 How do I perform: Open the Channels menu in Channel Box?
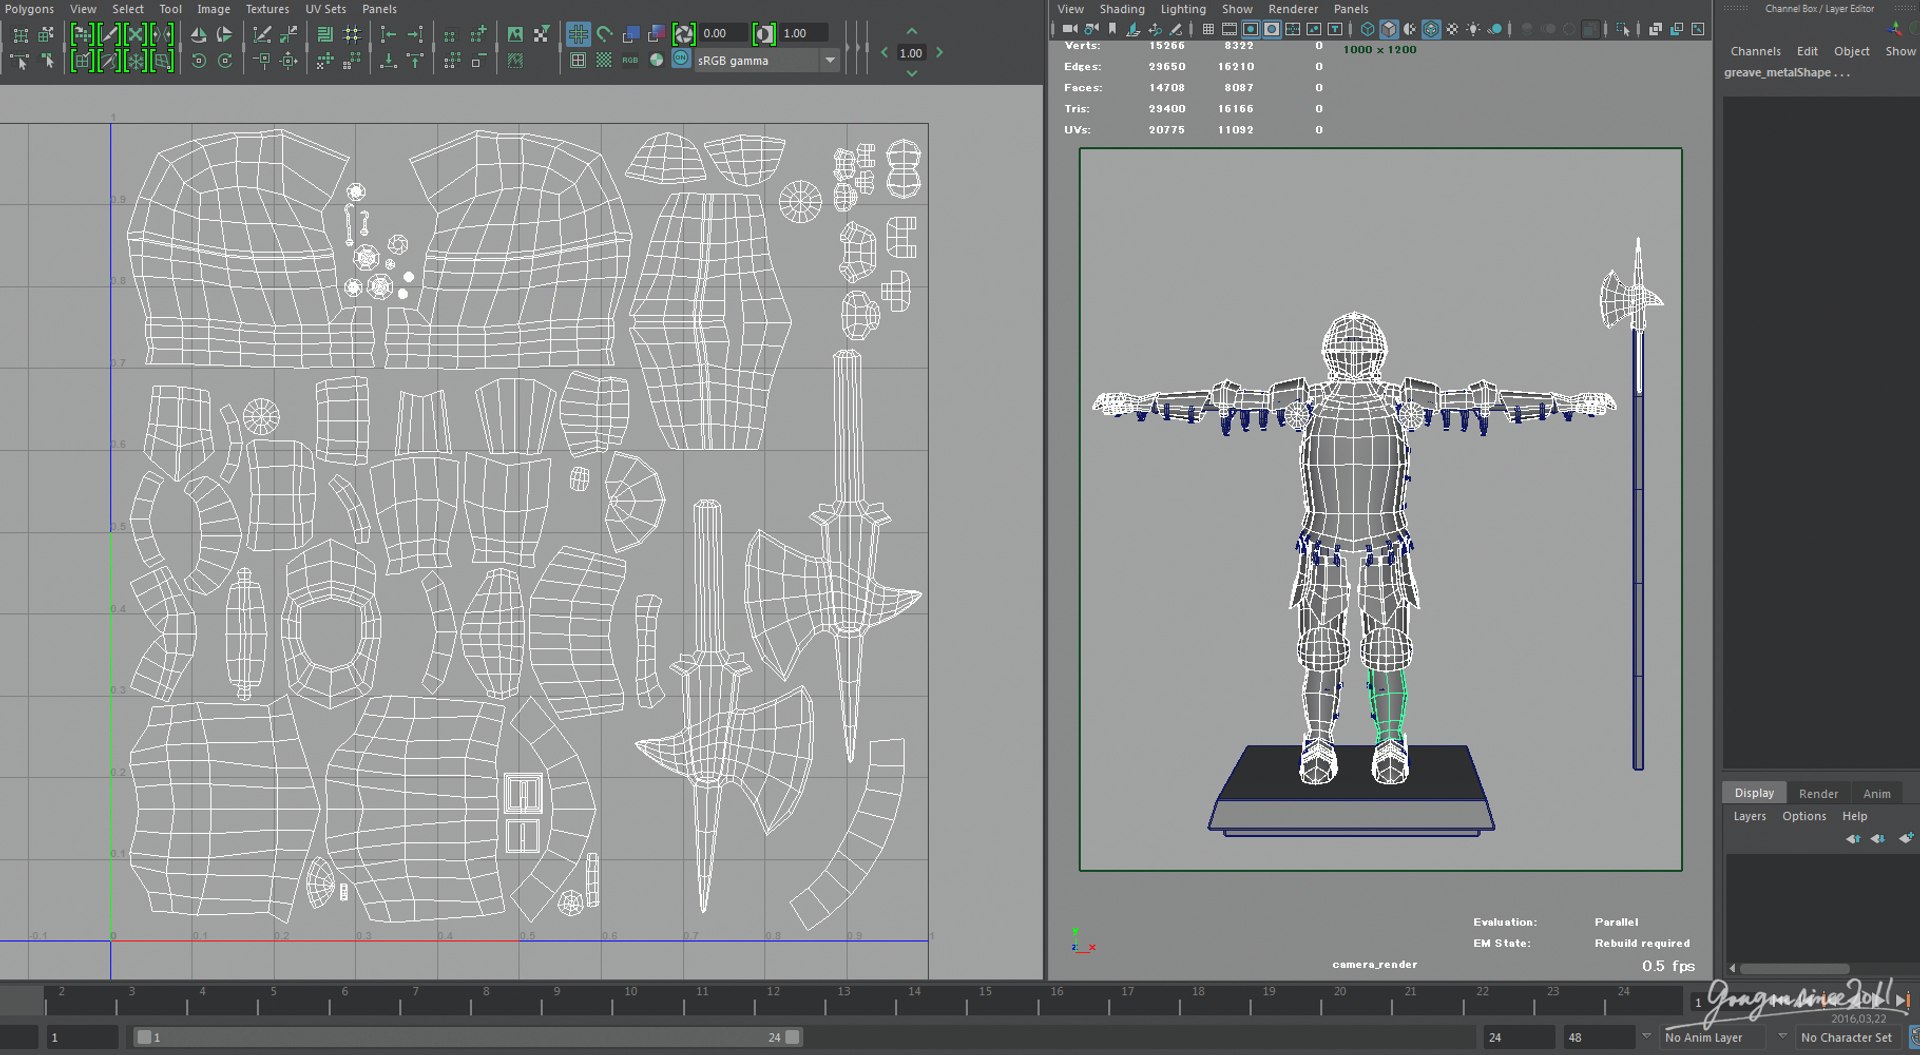coord(1755,51)
